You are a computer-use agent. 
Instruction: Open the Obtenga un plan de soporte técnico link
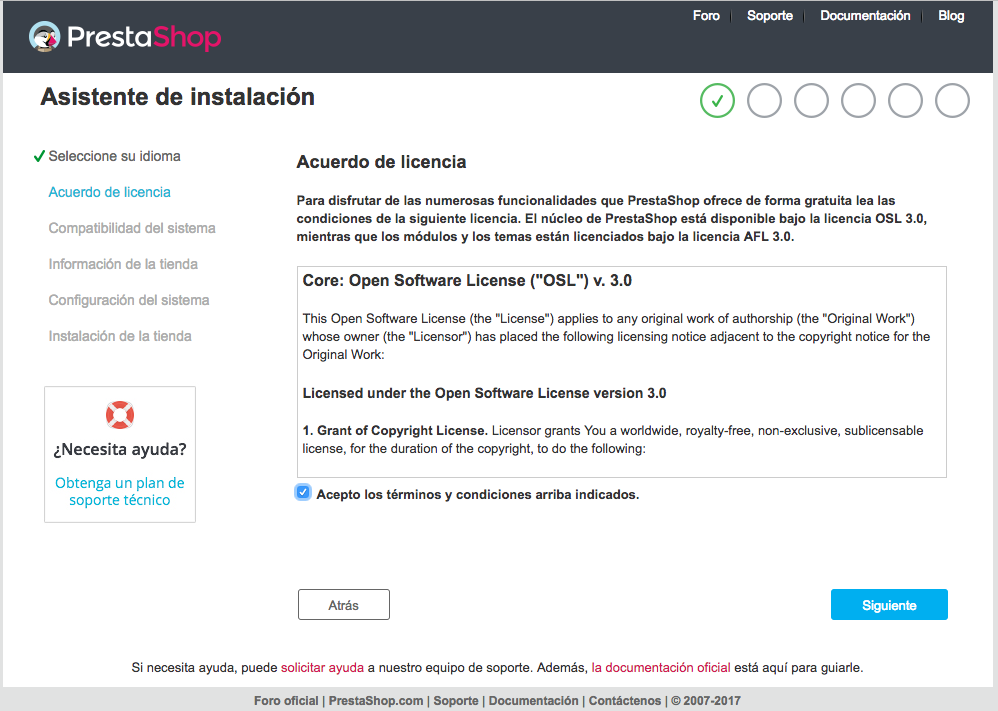(120, 491)
